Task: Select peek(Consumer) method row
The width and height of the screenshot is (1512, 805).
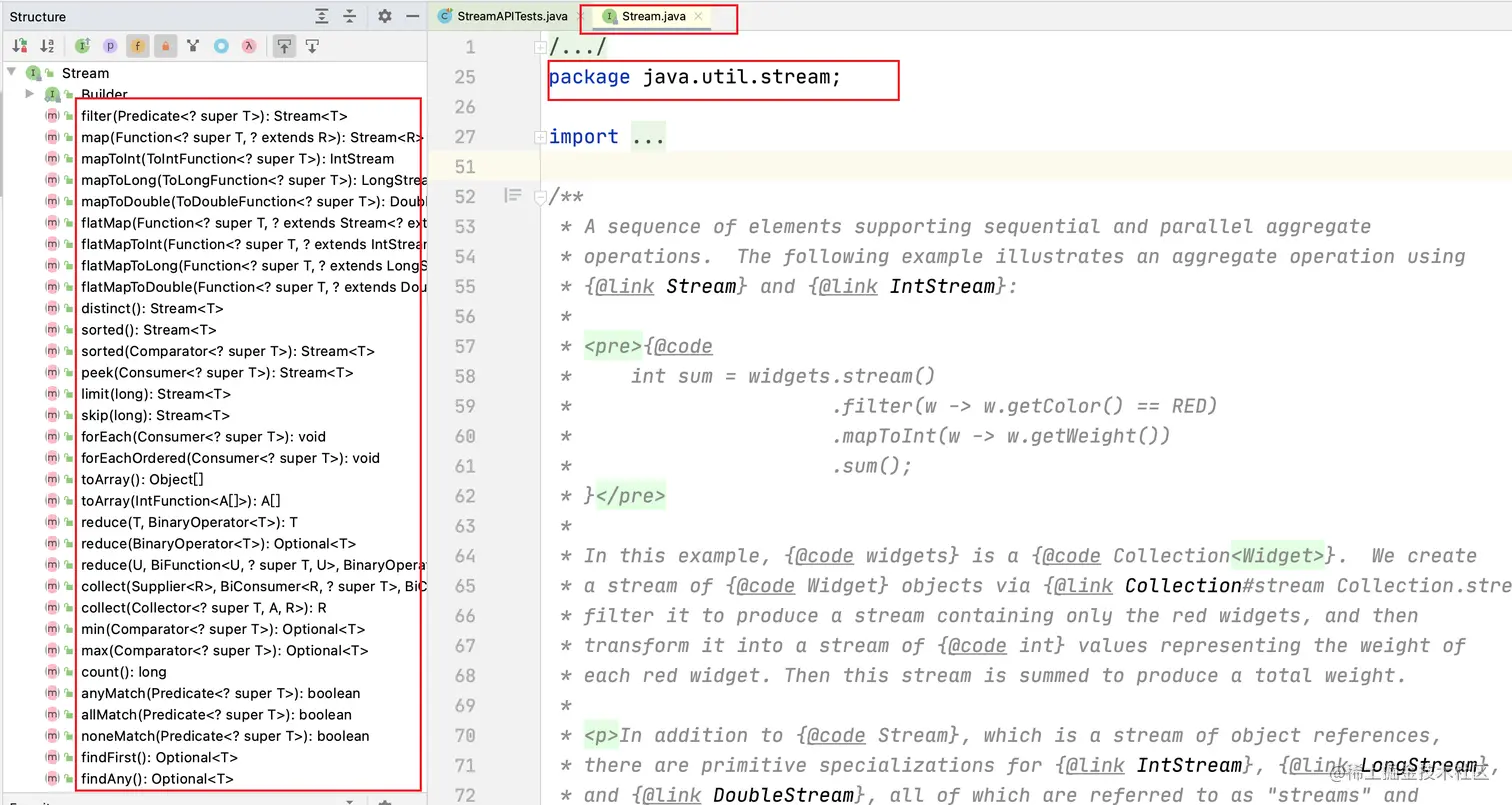Action: tap(217, 372)
